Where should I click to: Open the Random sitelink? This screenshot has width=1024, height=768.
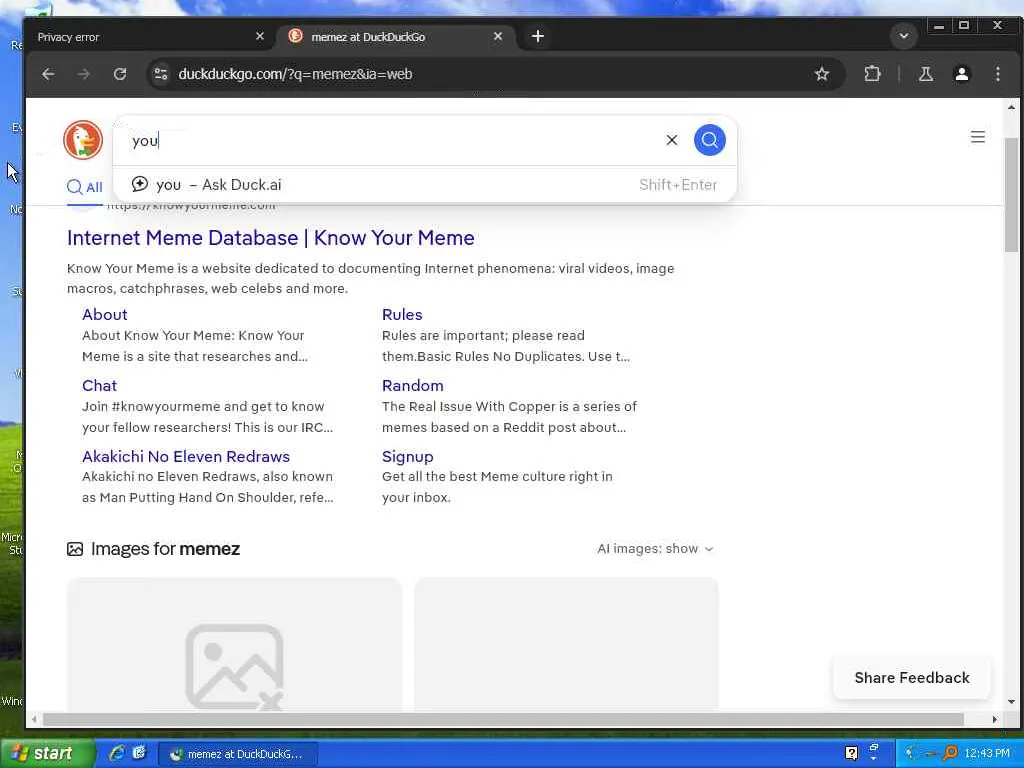click(x=413, y=385)
